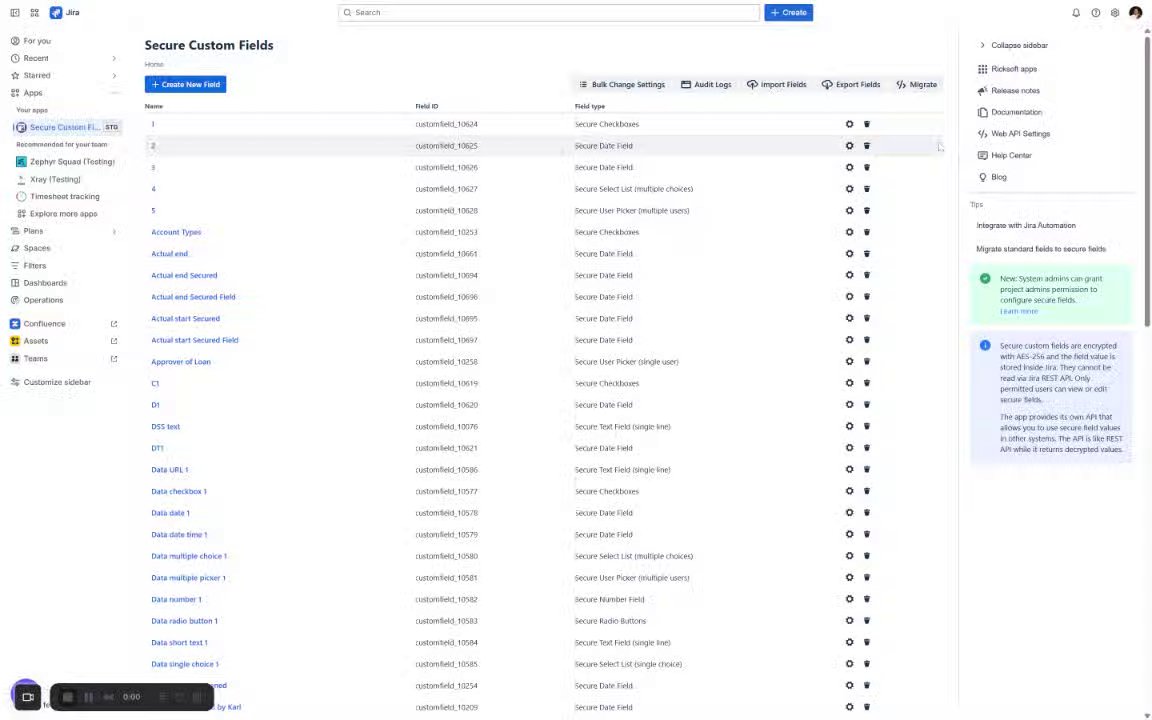1152x720 pixels.
Task: Click Export Fields
Action: (851, 84)
